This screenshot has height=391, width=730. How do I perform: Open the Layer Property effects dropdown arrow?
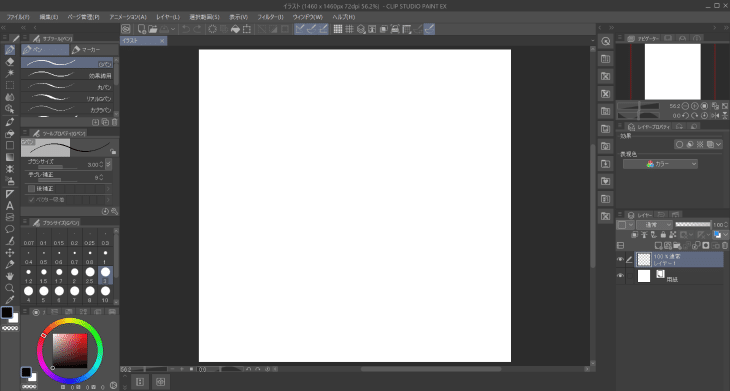click(719, 145)
